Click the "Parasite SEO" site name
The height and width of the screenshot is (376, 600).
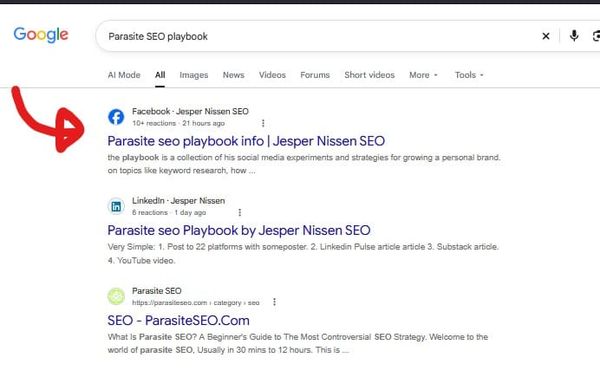157,291
